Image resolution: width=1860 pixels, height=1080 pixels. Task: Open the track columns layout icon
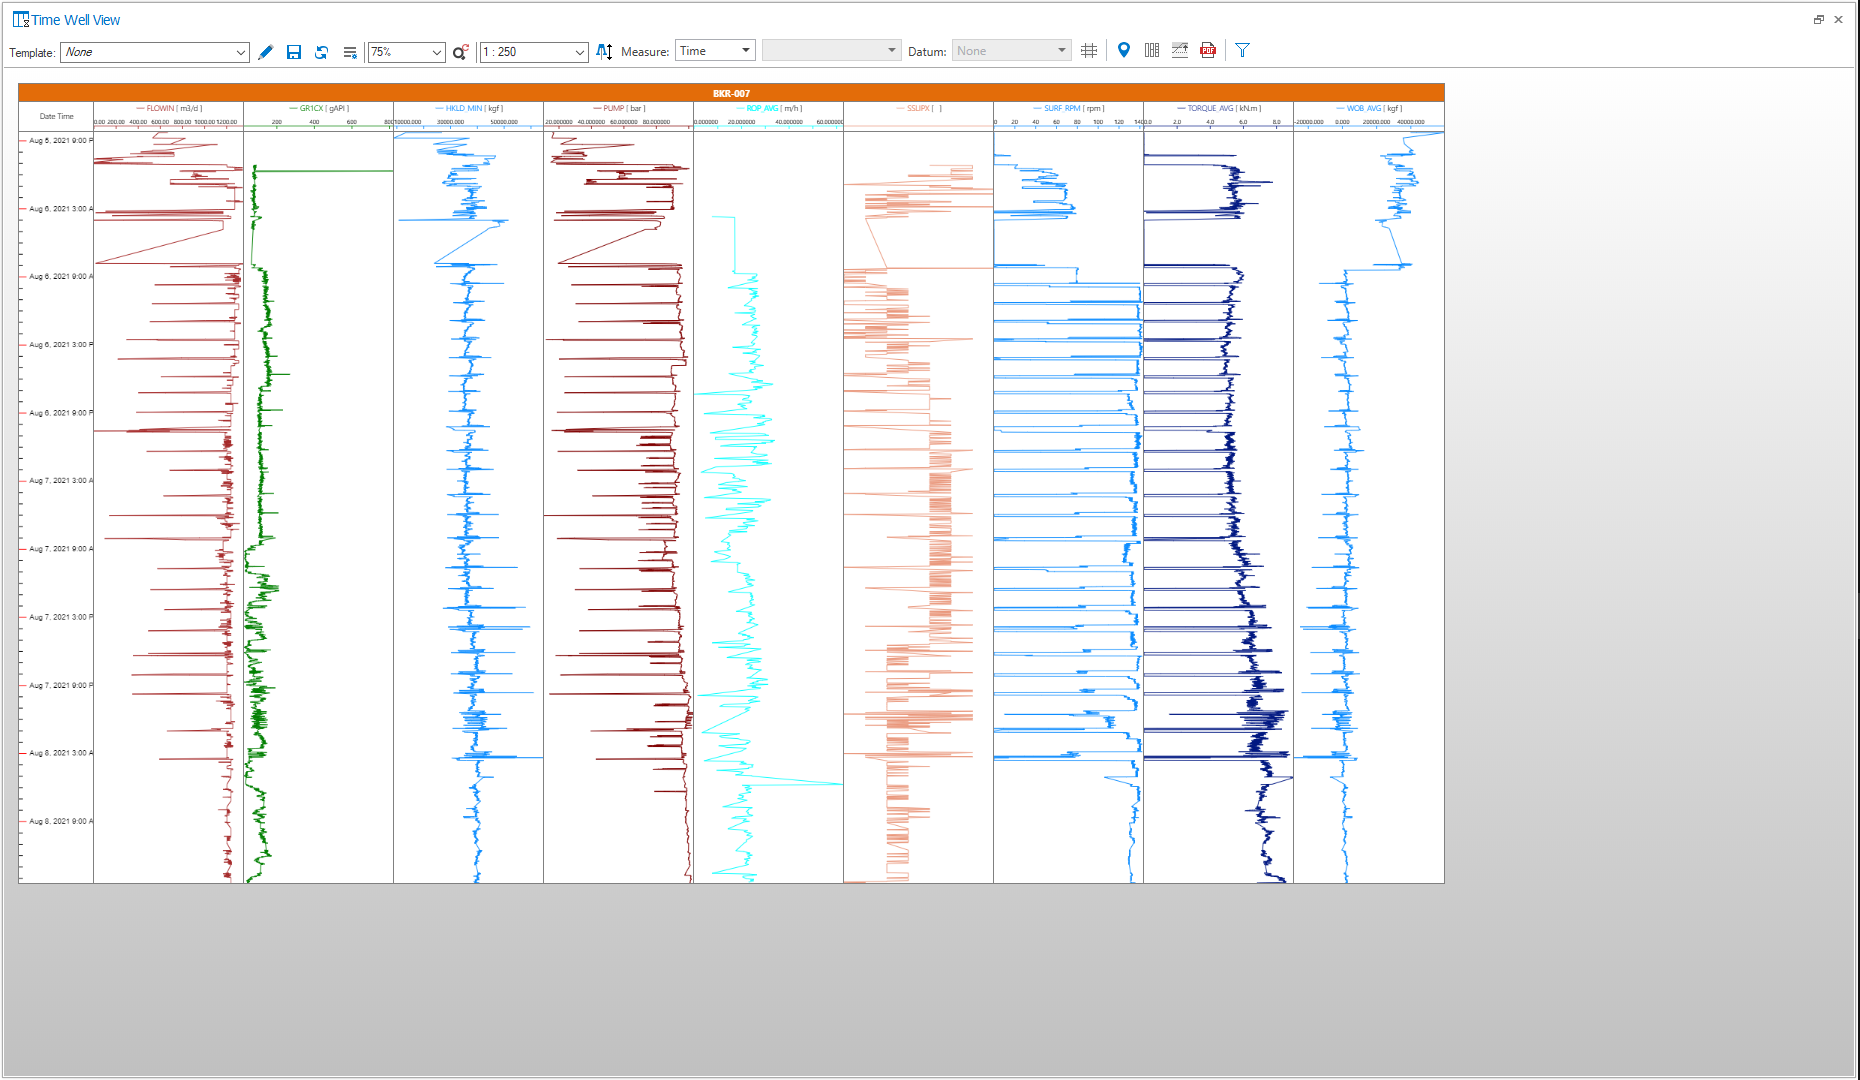click(x=1152, y=51)
